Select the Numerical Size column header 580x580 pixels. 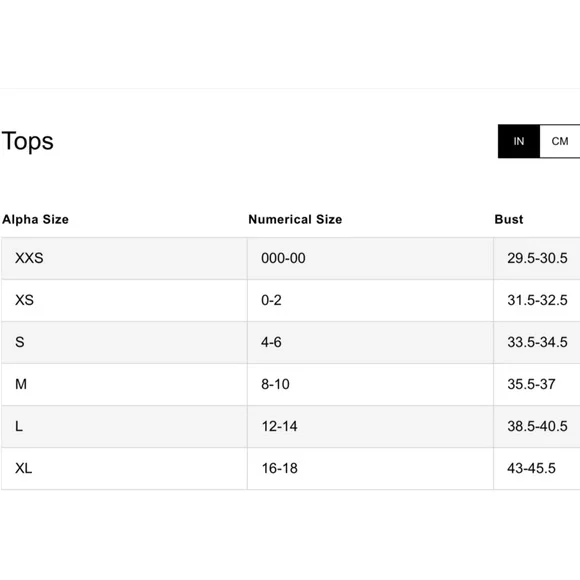[x=295, y=219]
